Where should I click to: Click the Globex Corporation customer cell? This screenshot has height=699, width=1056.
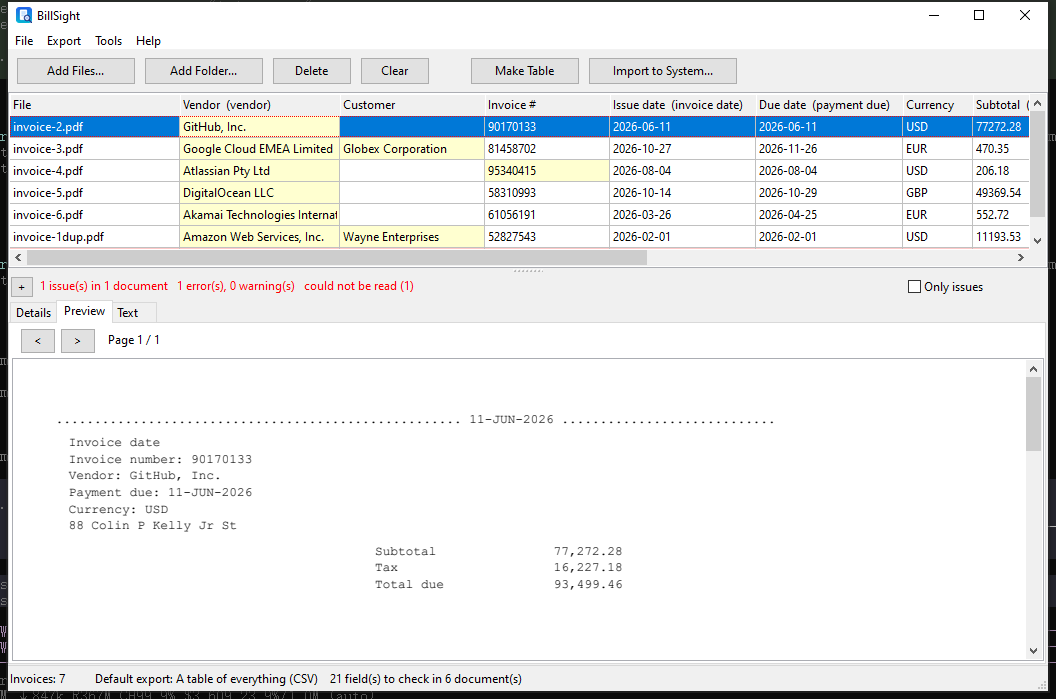[411, 149]
